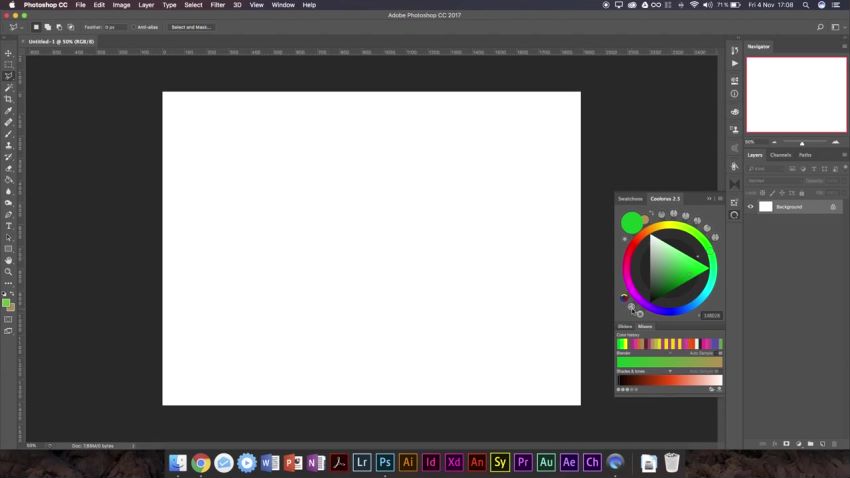Viewport: 850px width, 478px height.
Task: Select the Crop tool
Action: point(9,99)
